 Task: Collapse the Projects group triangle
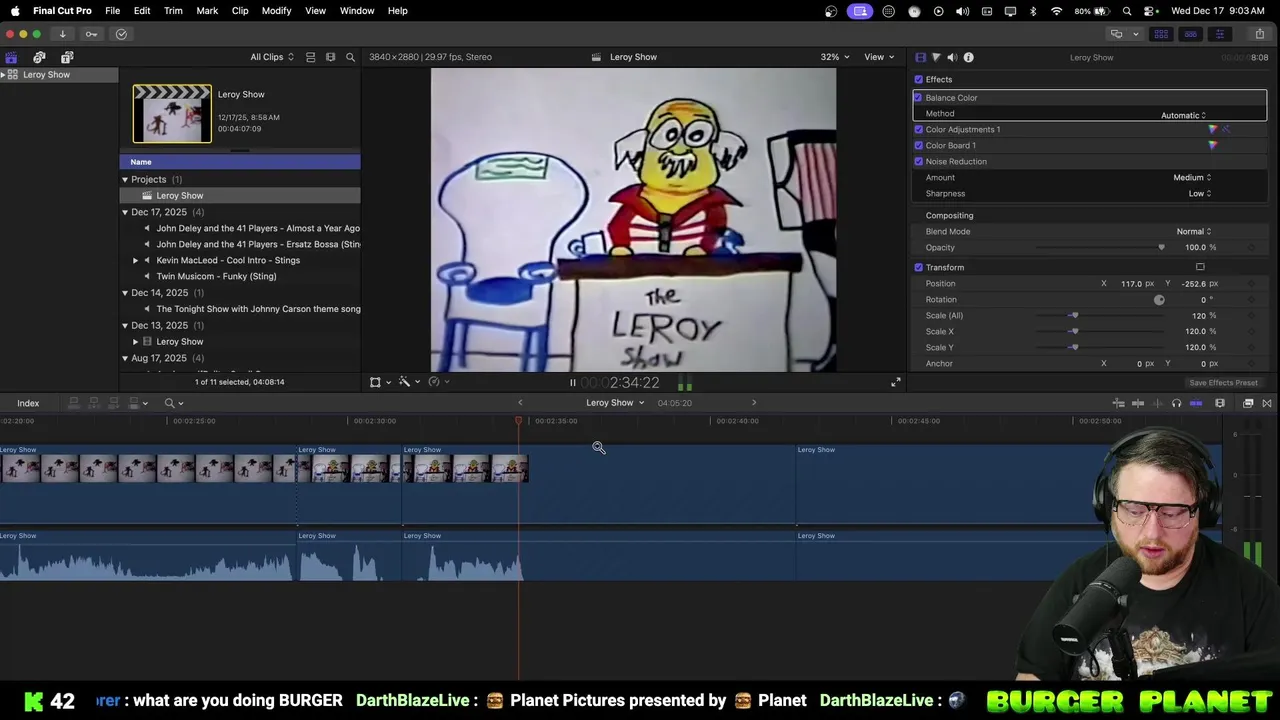125,179
